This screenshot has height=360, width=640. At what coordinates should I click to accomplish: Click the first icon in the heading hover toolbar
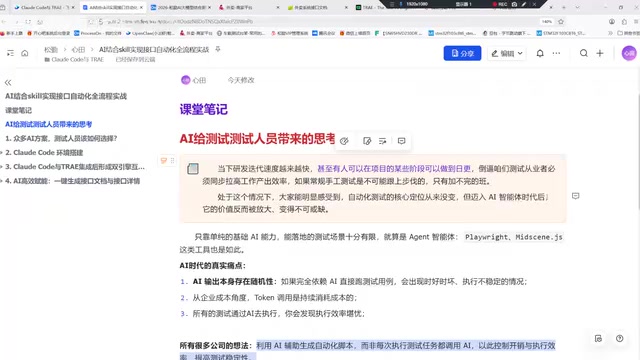pos(344,141)
